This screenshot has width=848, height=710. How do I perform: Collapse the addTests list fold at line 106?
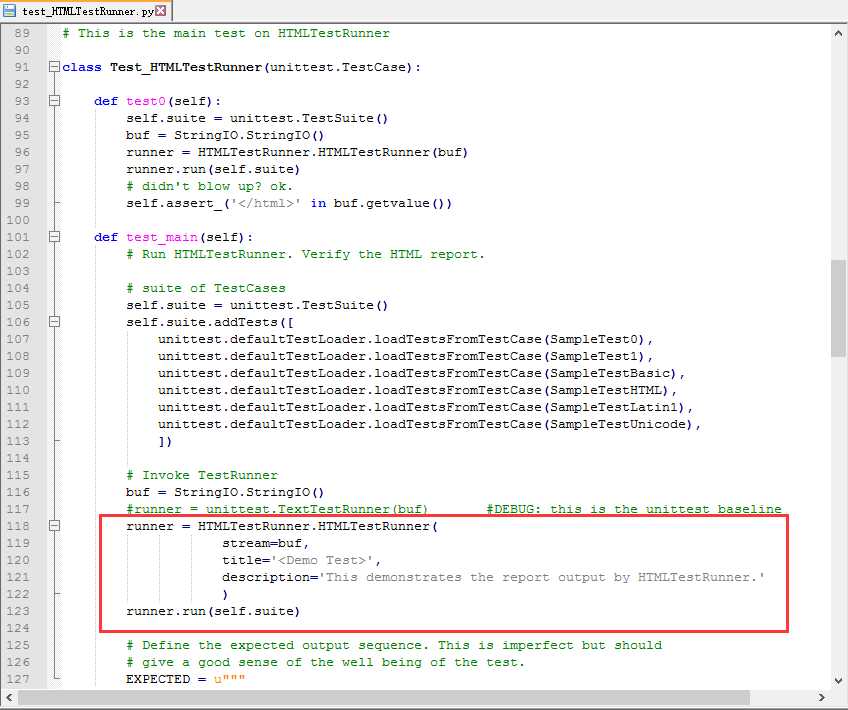coord(54,322)
